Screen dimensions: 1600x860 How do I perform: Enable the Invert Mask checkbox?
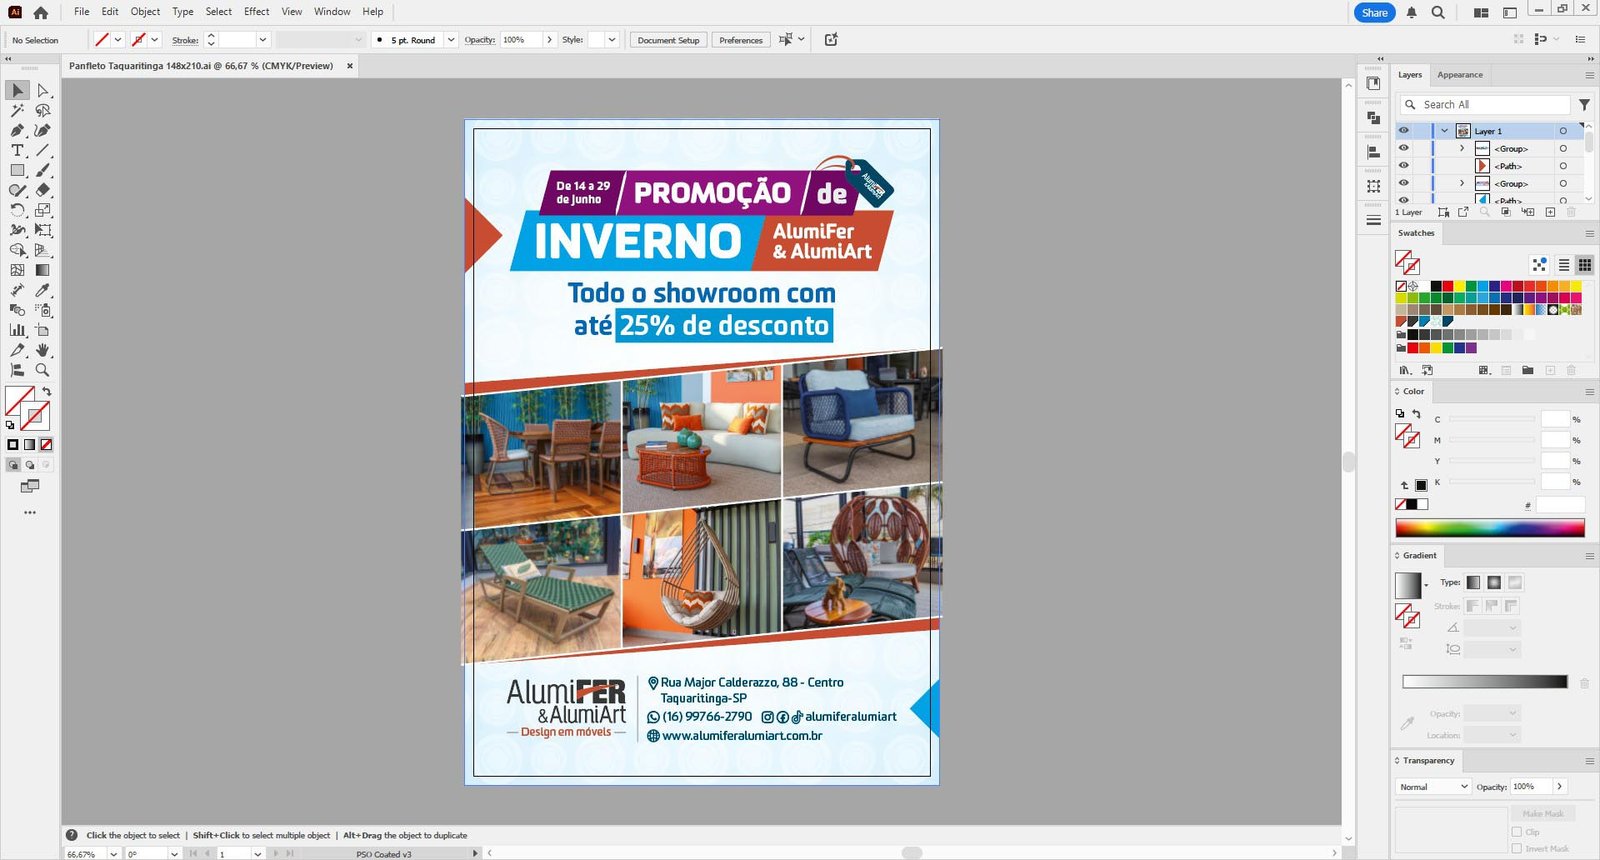pos(1518,848)
